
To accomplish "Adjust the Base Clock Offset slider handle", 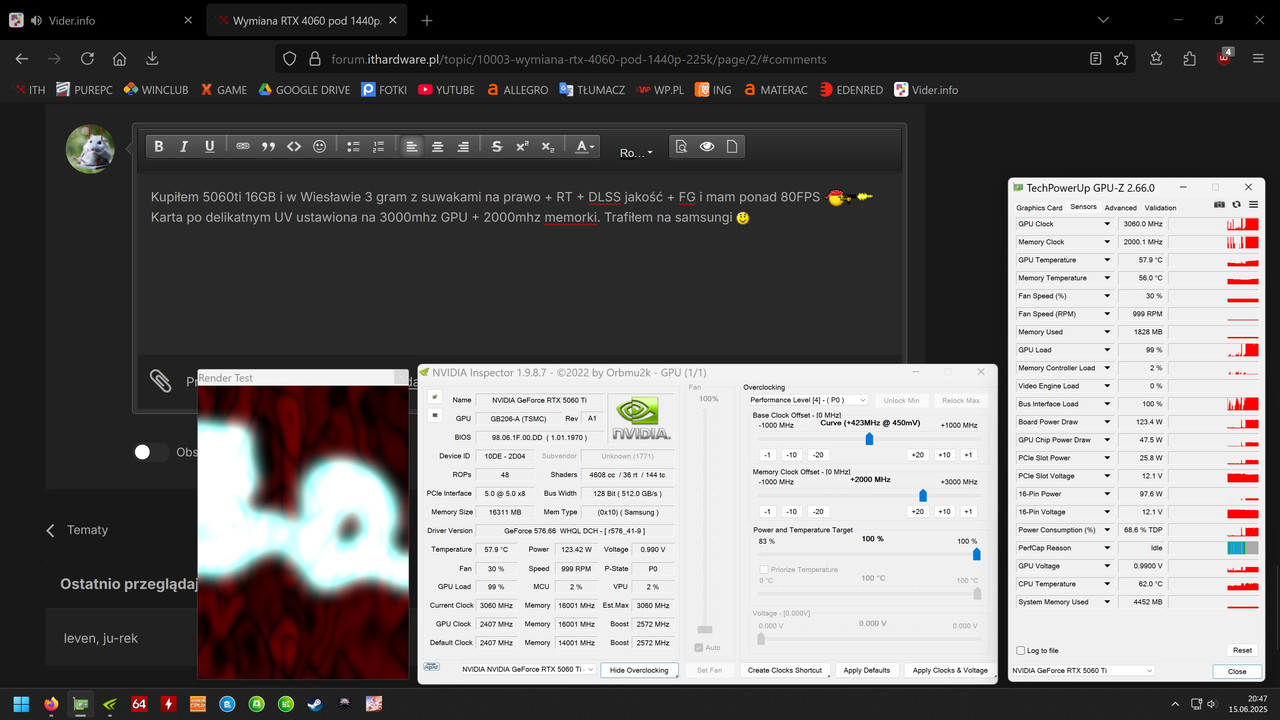I will pyautogui.click(x=869, y=438).
